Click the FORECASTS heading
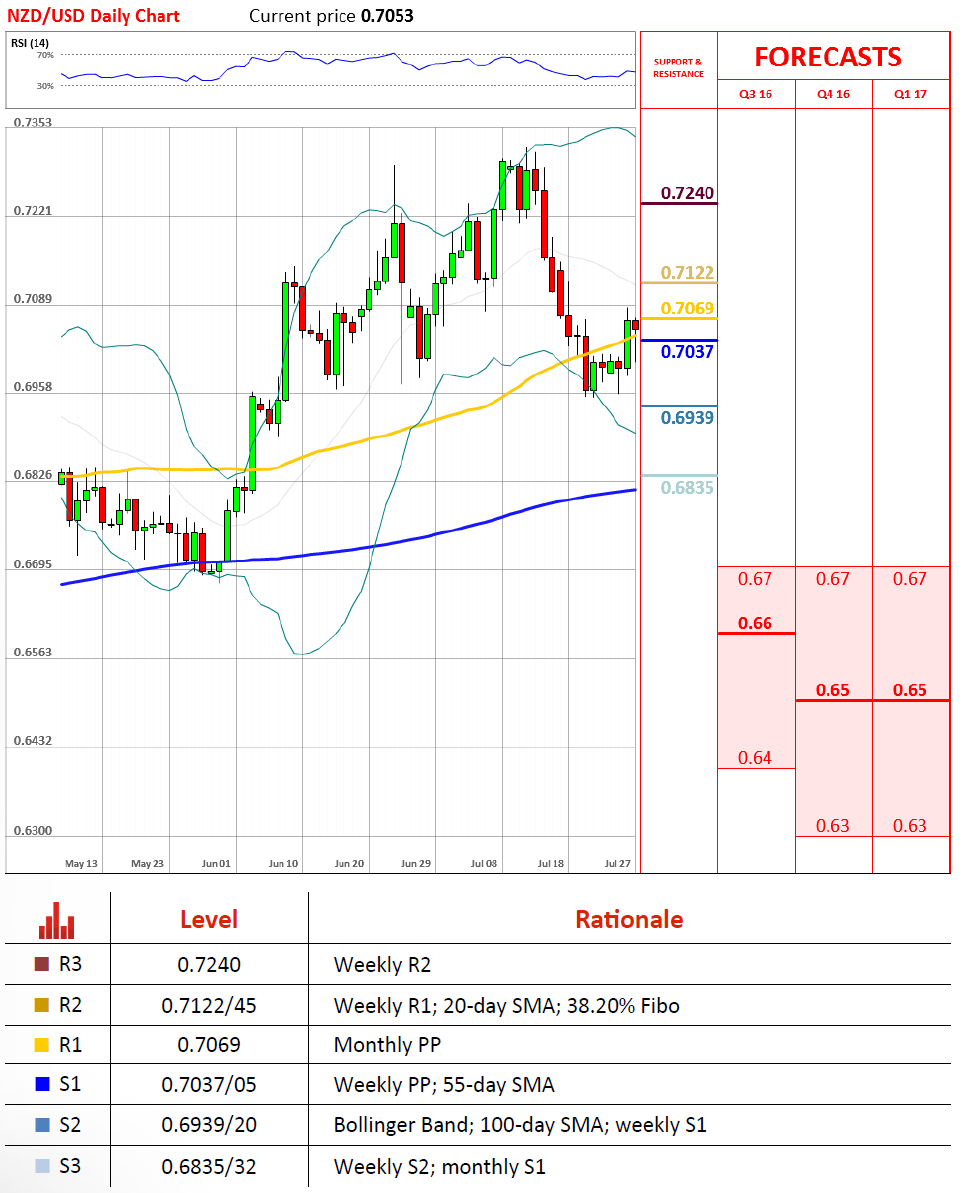 point(828,57)
